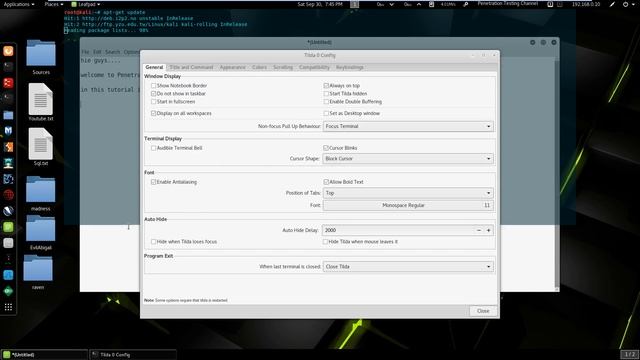Open the Leafpad app menu in top panel

[x=86, y=4]
